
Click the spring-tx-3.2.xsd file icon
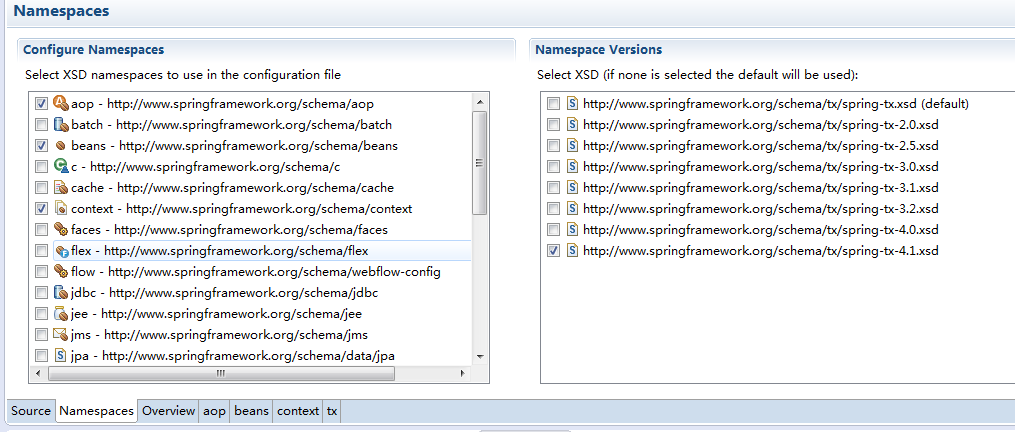pyautogui.click(x=572, y=209)
